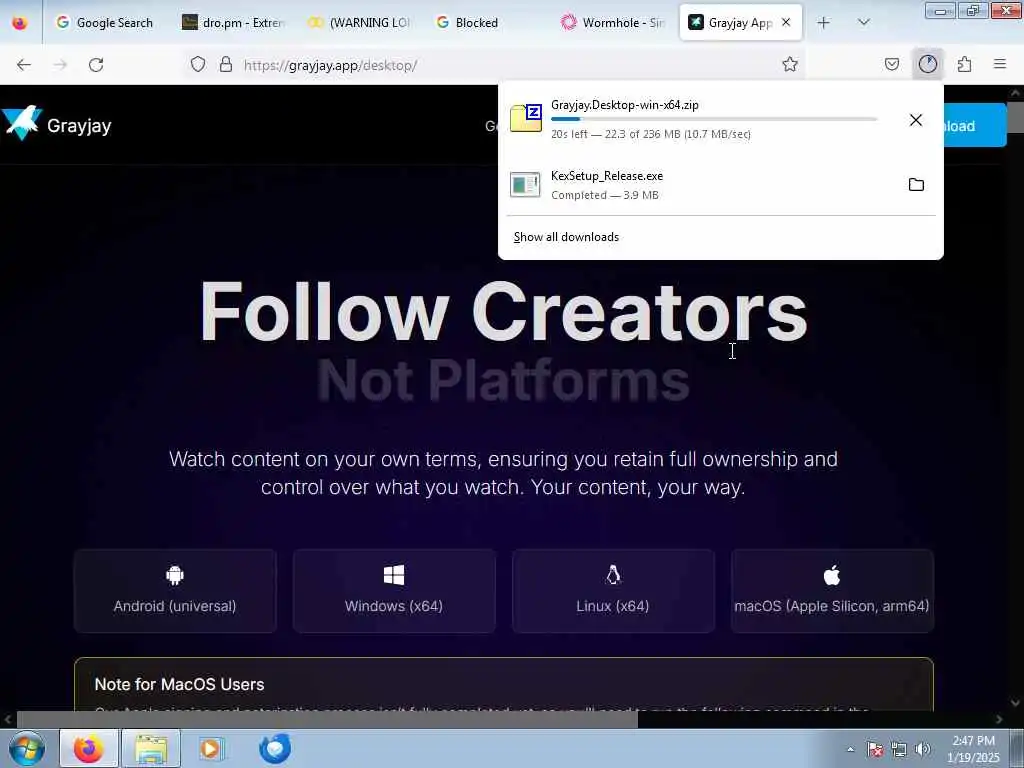The height and width of the screenshot is (768, 1024).
Task: Expand the list all tabs chevron
Action: point(864,23)
